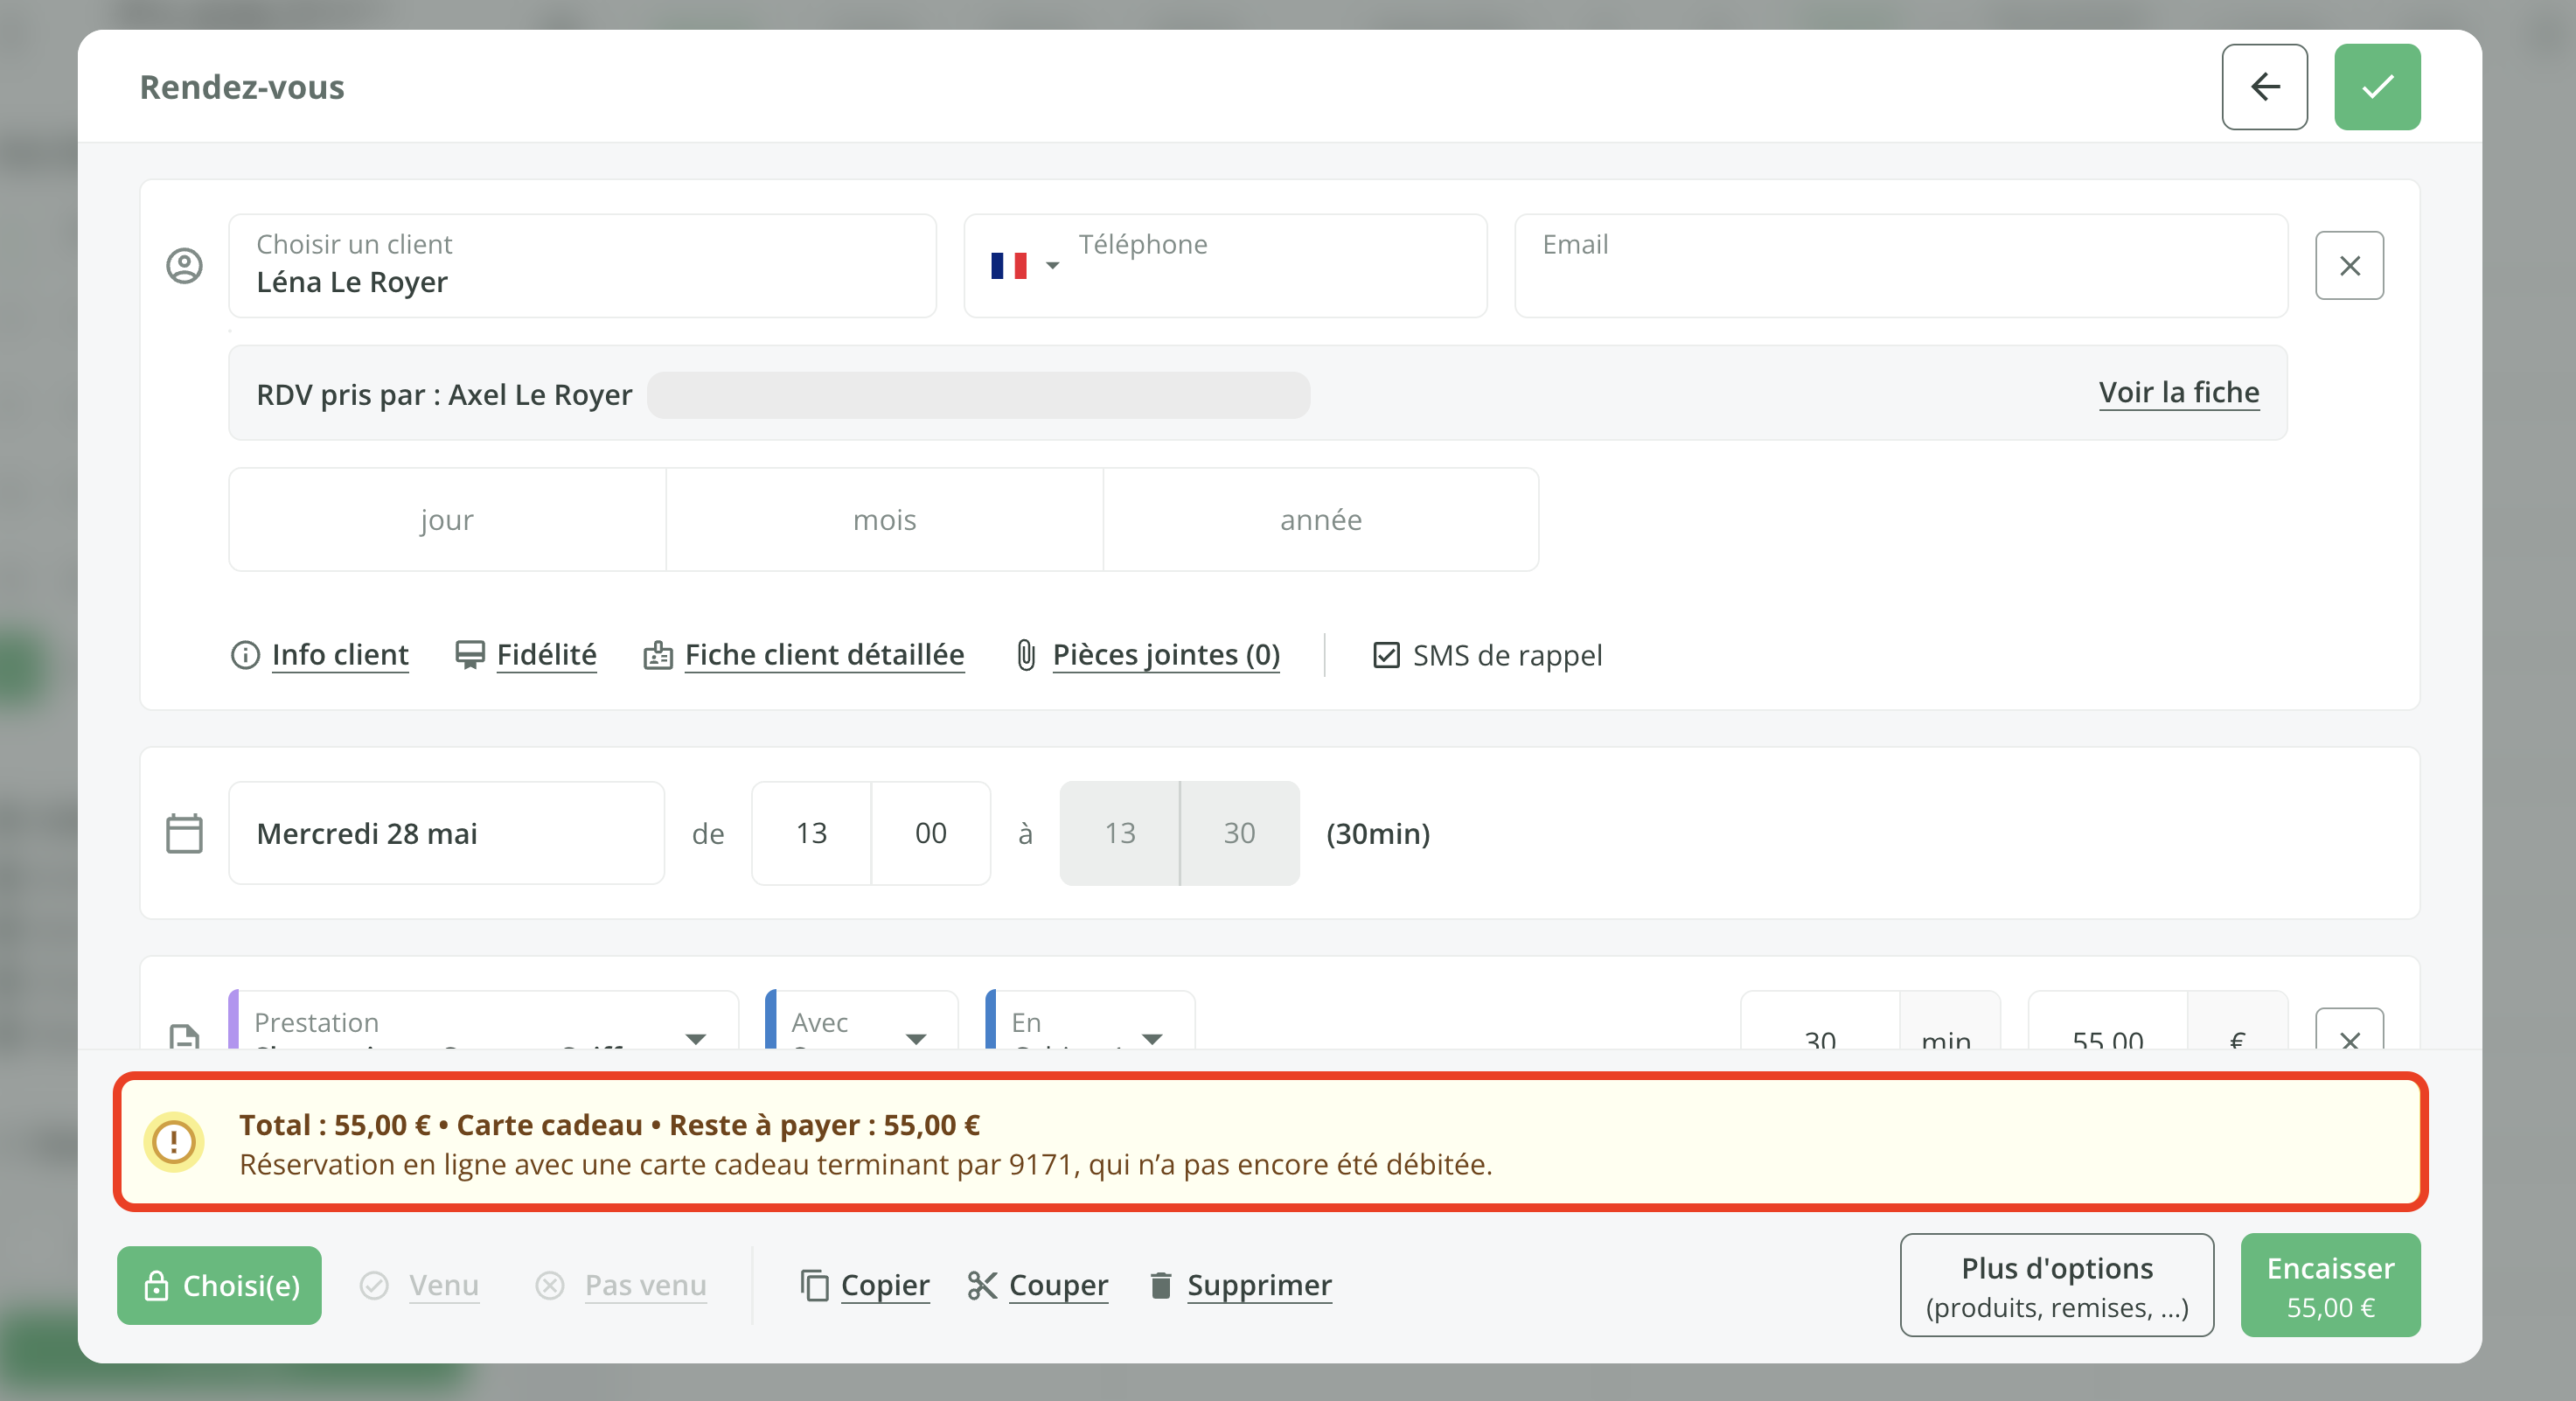Open Pièces jointes attachments
Screen dimensions: 2576x1401
click(1165, 655)
